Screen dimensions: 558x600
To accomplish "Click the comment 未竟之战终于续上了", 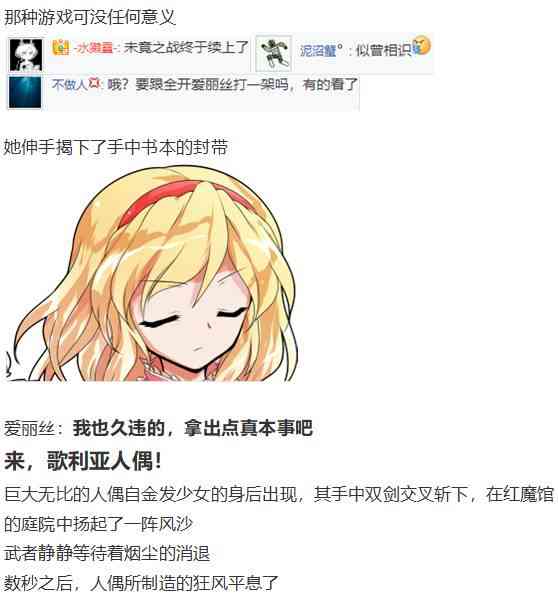I will click(x=186, y=47).
